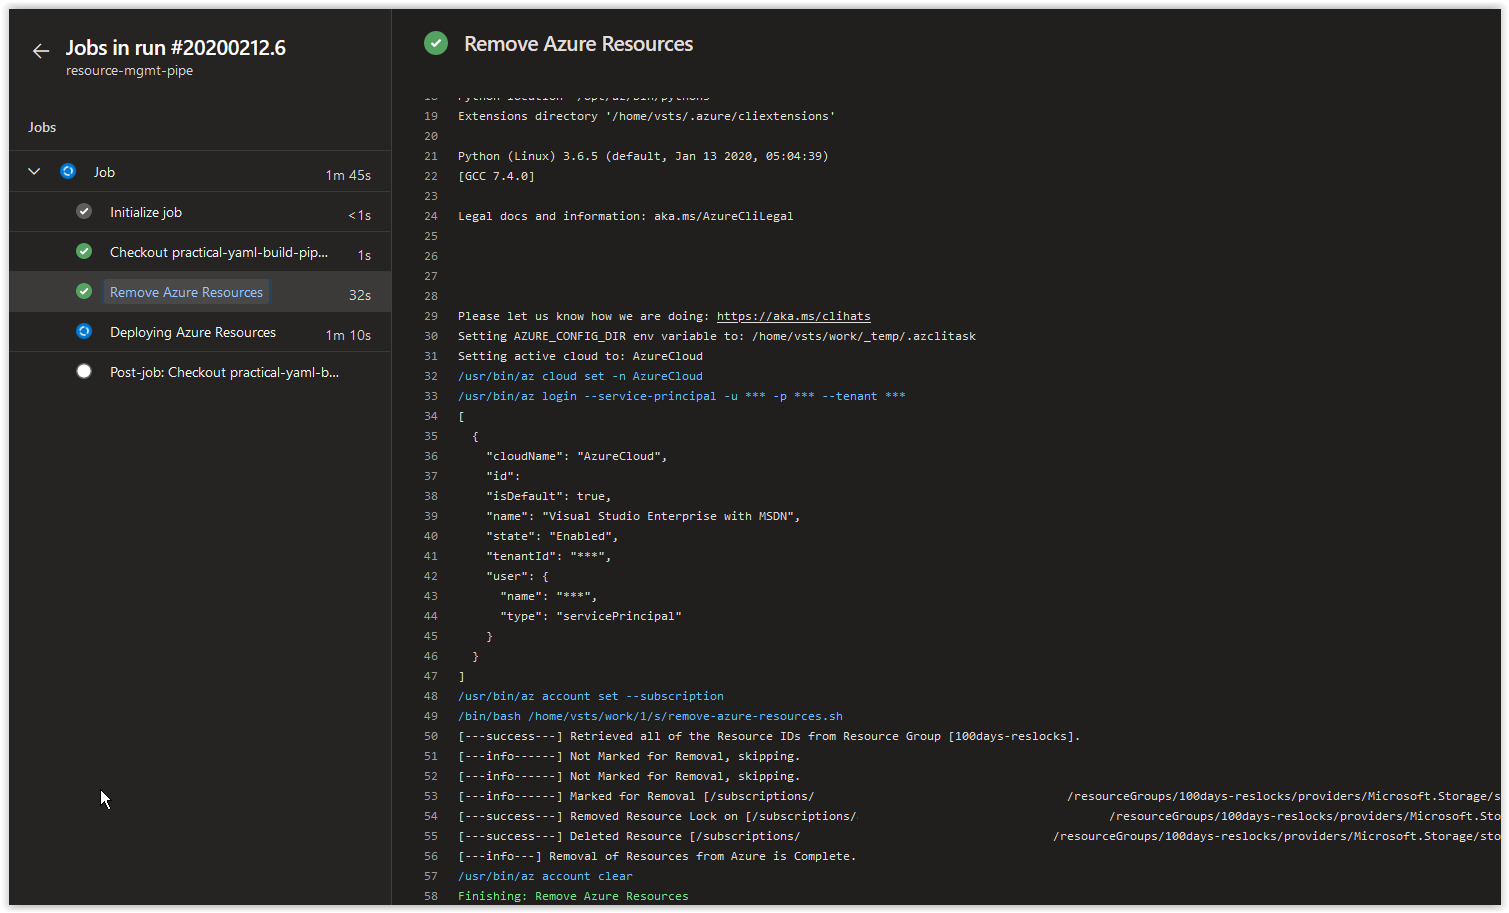The width and height of the screenshot is (1509, 913).
Task: Click the Marked for Removal log line
Action: (979, 796)
